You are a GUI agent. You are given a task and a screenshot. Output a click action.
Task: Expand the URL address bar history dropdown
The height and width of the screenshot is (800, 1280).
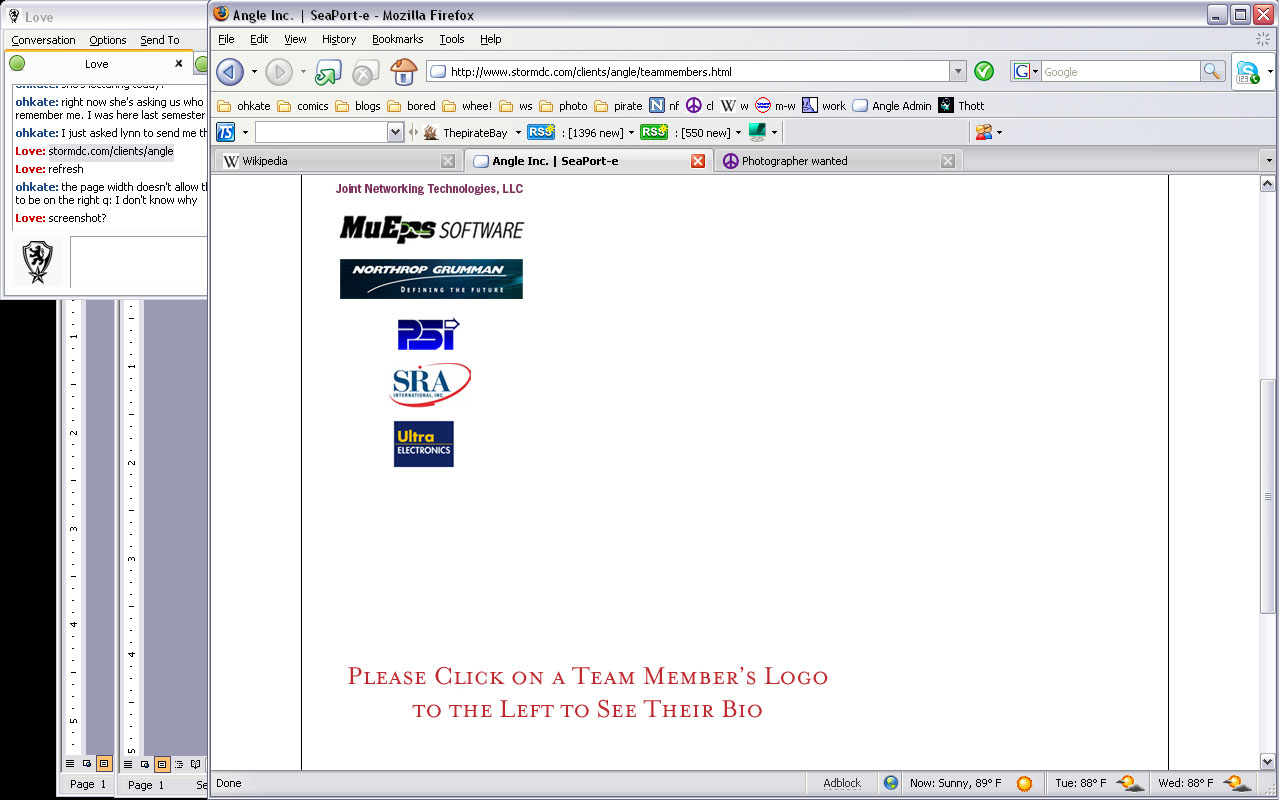pos(958,71)
